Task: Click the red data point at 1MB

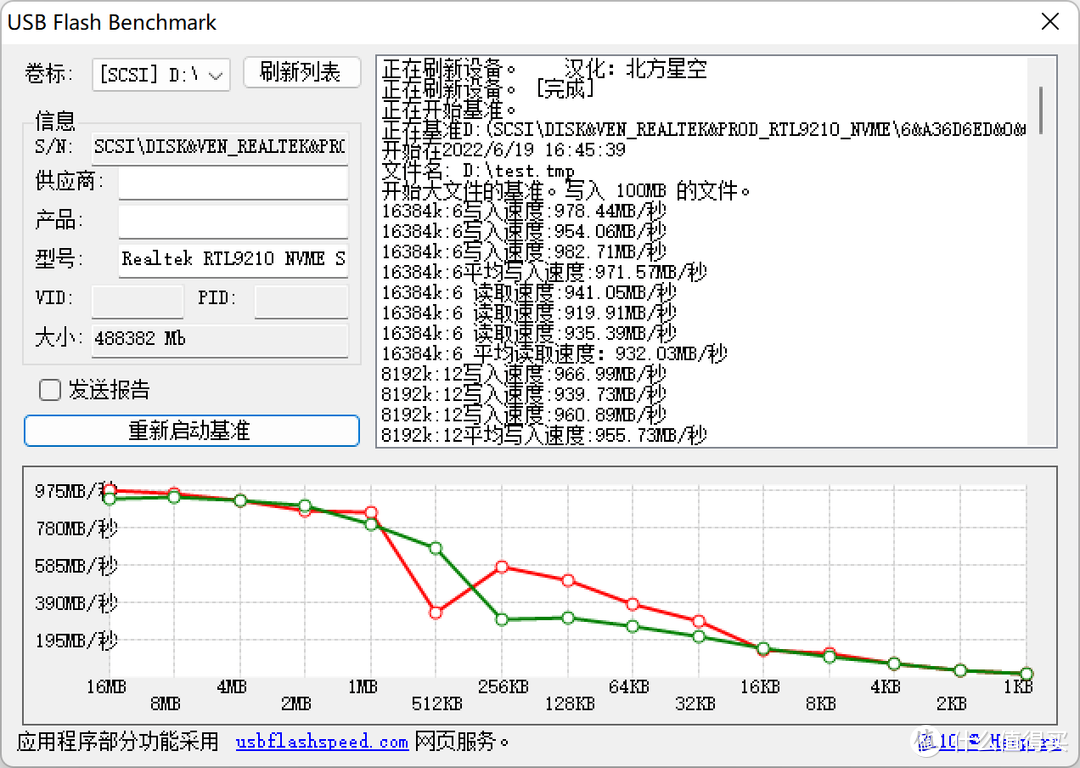Action: pos(371,512)
